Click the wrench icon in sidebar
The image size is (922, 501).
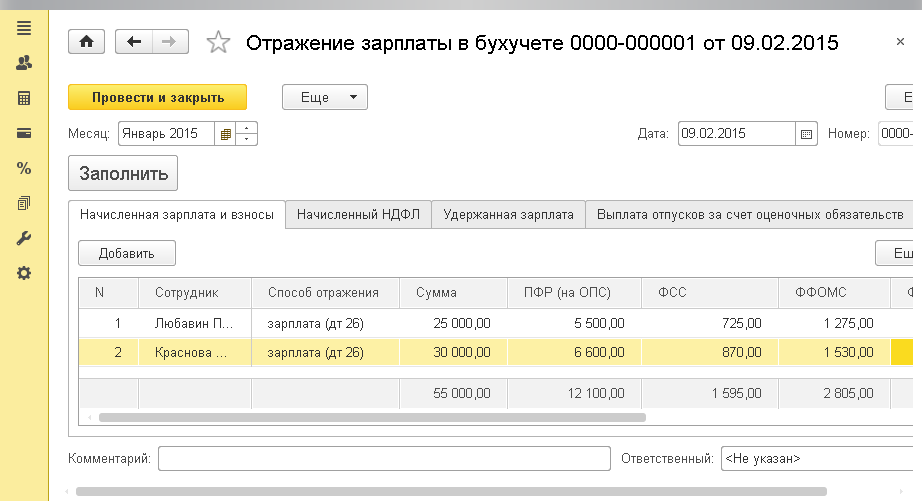pos(24,238)
